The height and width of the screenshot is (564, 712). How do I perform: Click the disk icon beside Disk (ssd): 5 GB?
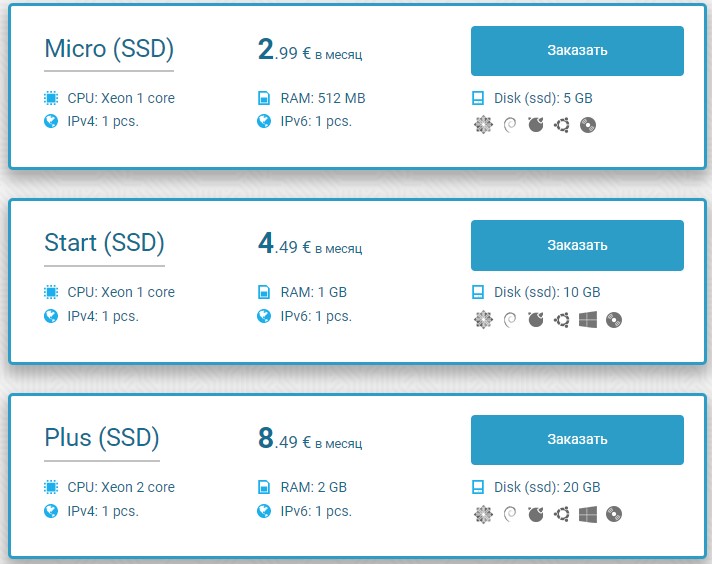478,98
